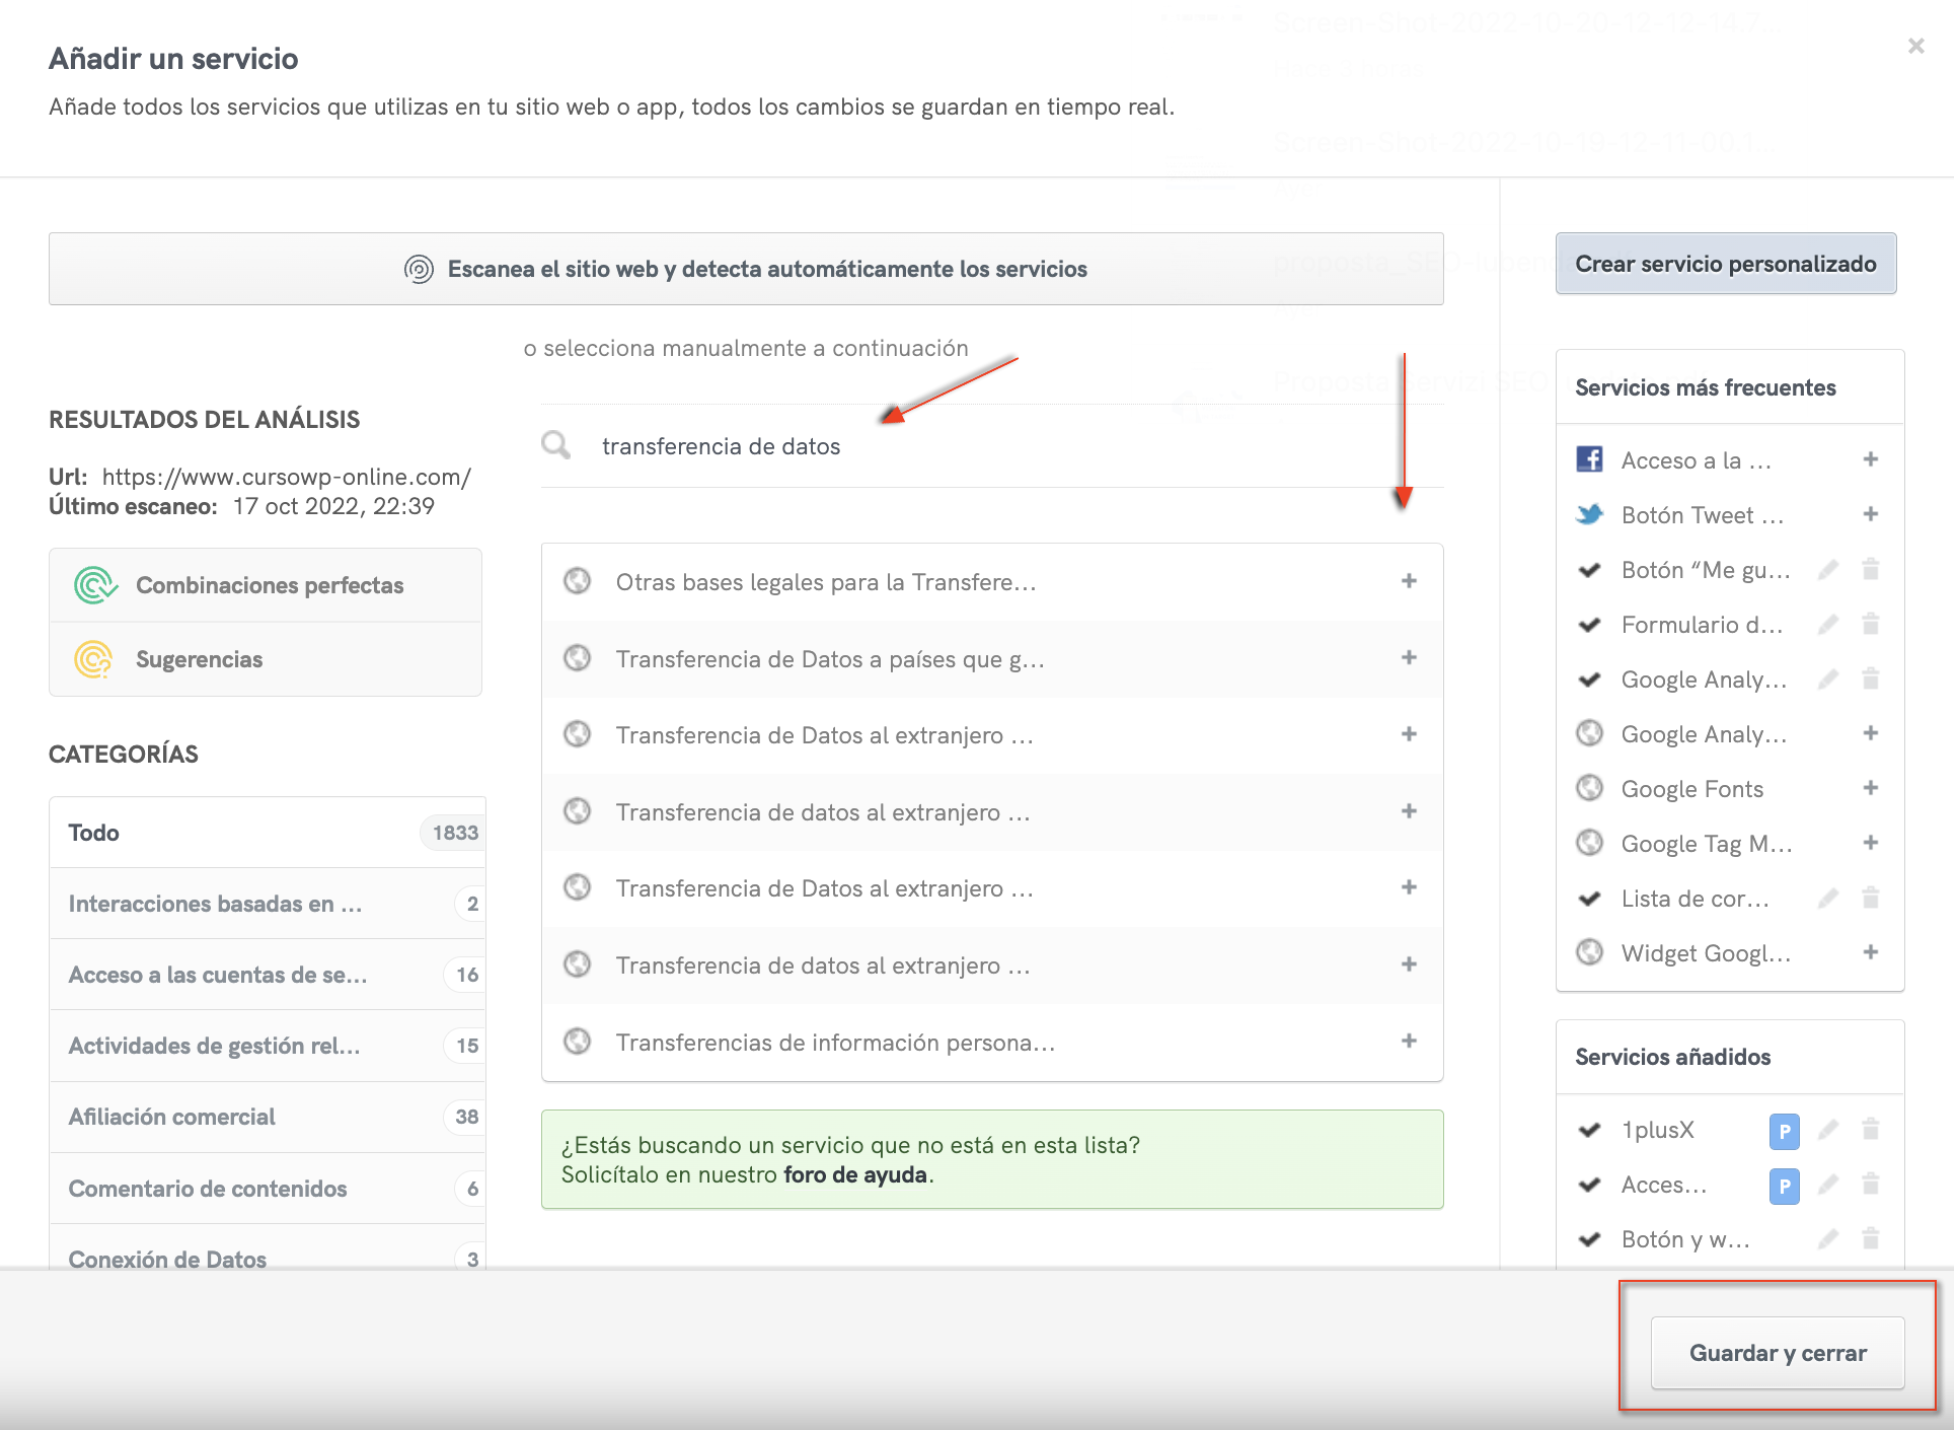Add the Botón Tweet service via plus
The image size is (1954, 1430).
[1870, 514]
